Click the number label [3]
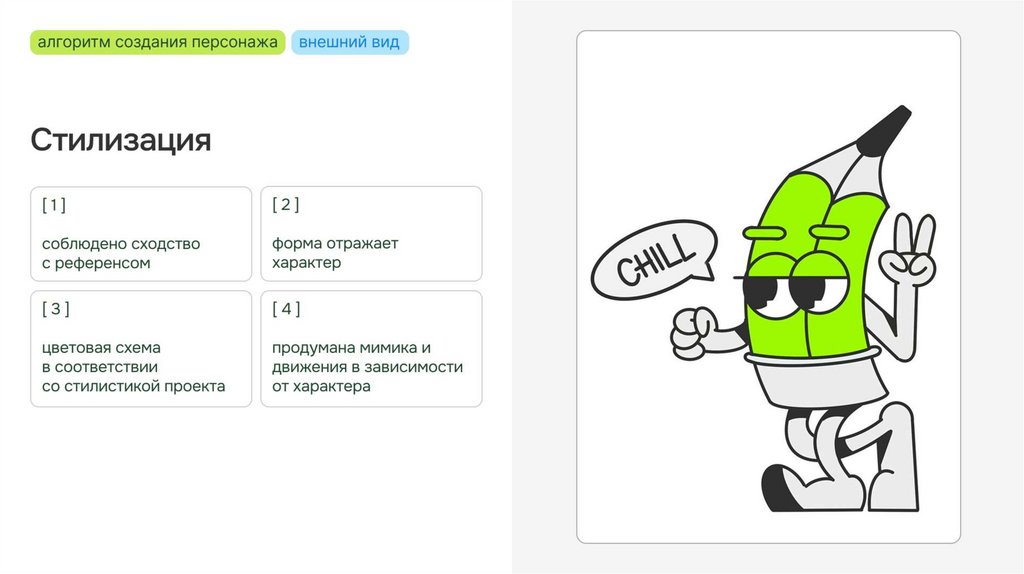 click(56, 309)
